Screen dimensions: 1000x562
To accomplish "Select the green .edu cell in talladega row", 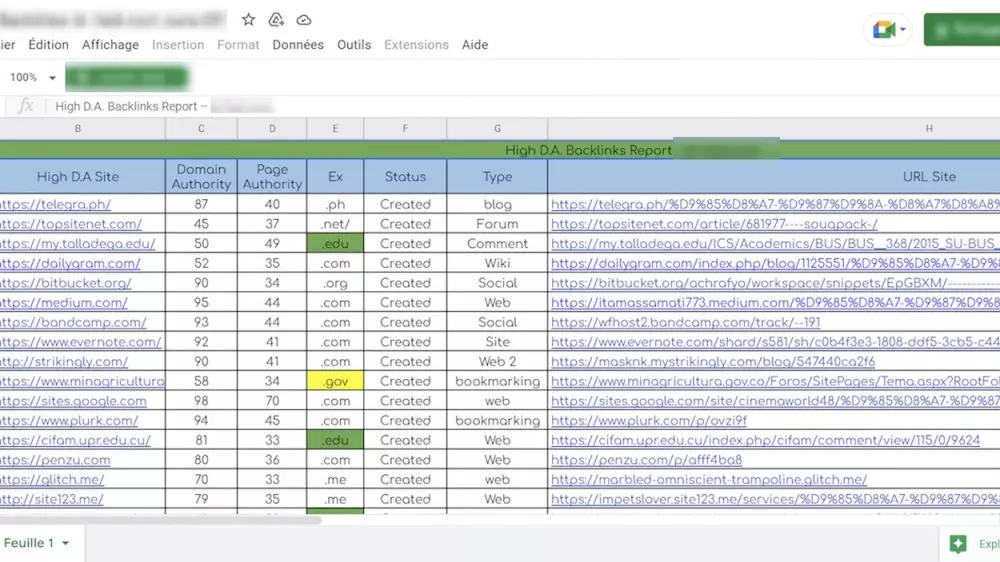I will (335, 244).
